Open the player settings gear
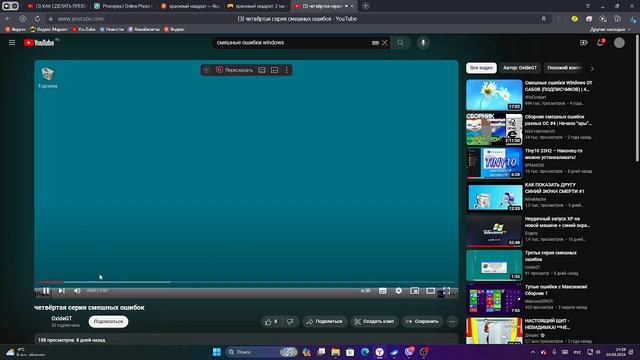The image size is (640, 360). pos(398,291)
